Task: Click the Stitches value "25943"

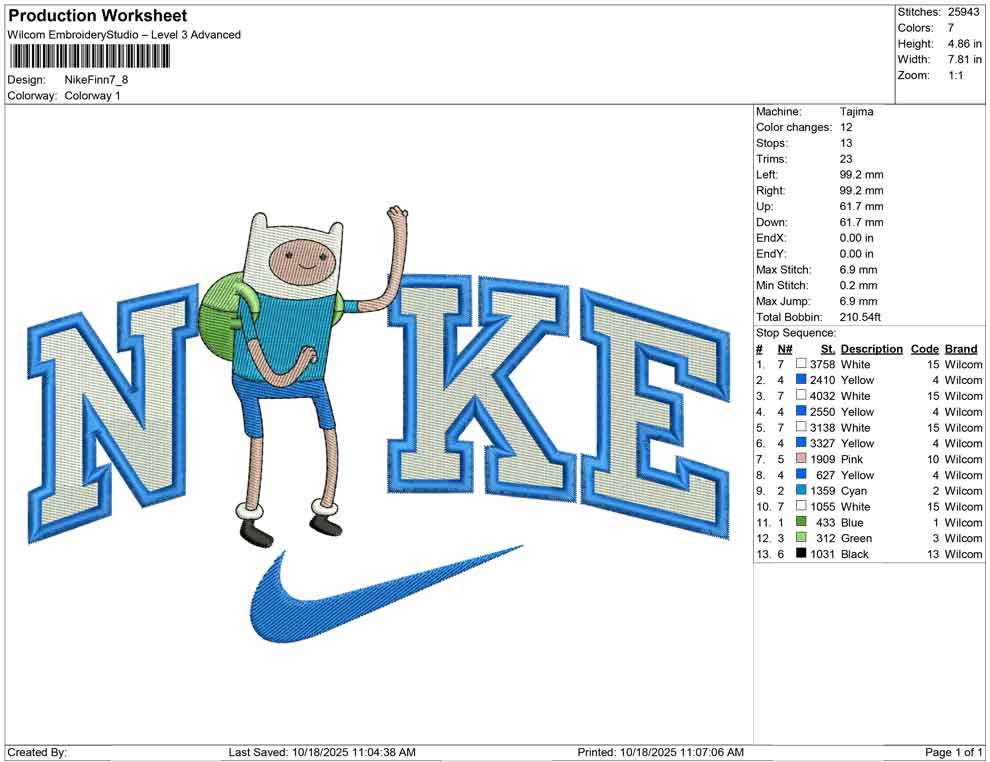Action: point(963,12)
